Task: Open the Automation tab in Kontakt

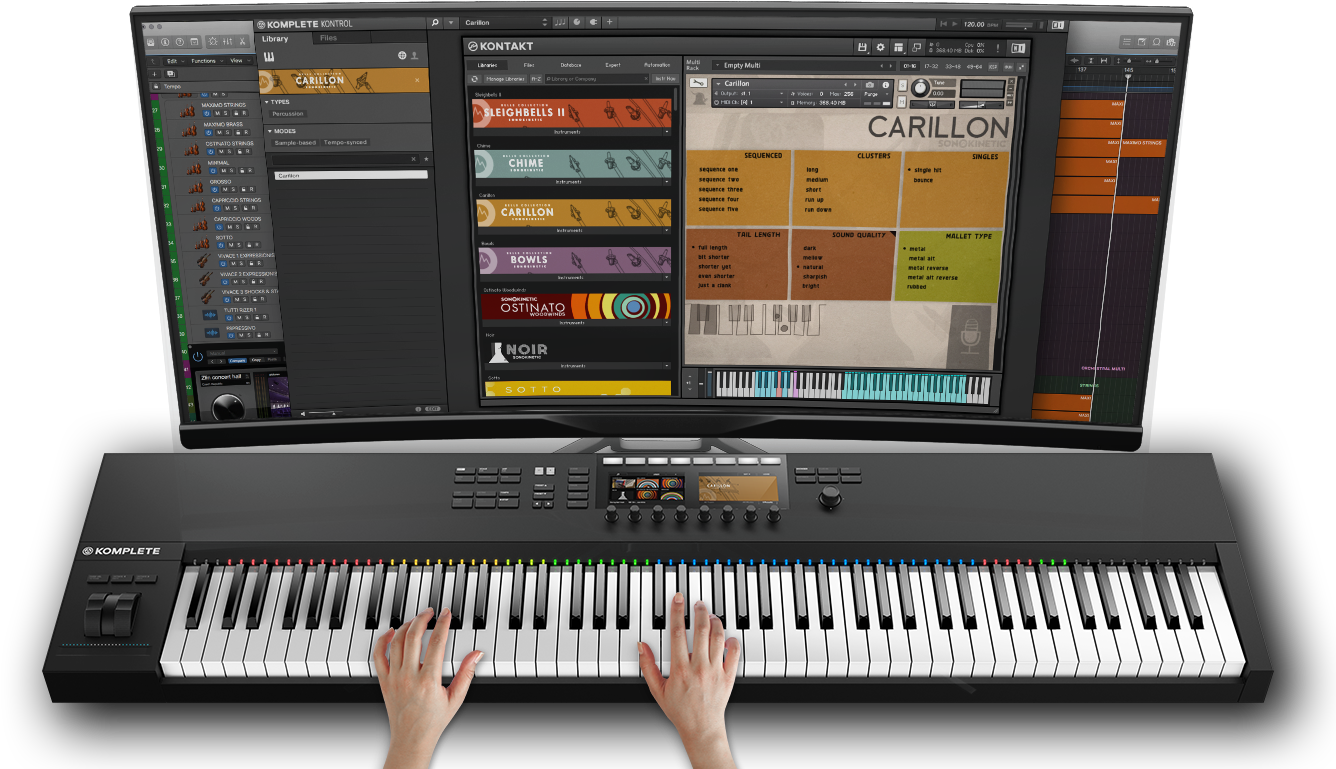Action: [x=657, y=65]
